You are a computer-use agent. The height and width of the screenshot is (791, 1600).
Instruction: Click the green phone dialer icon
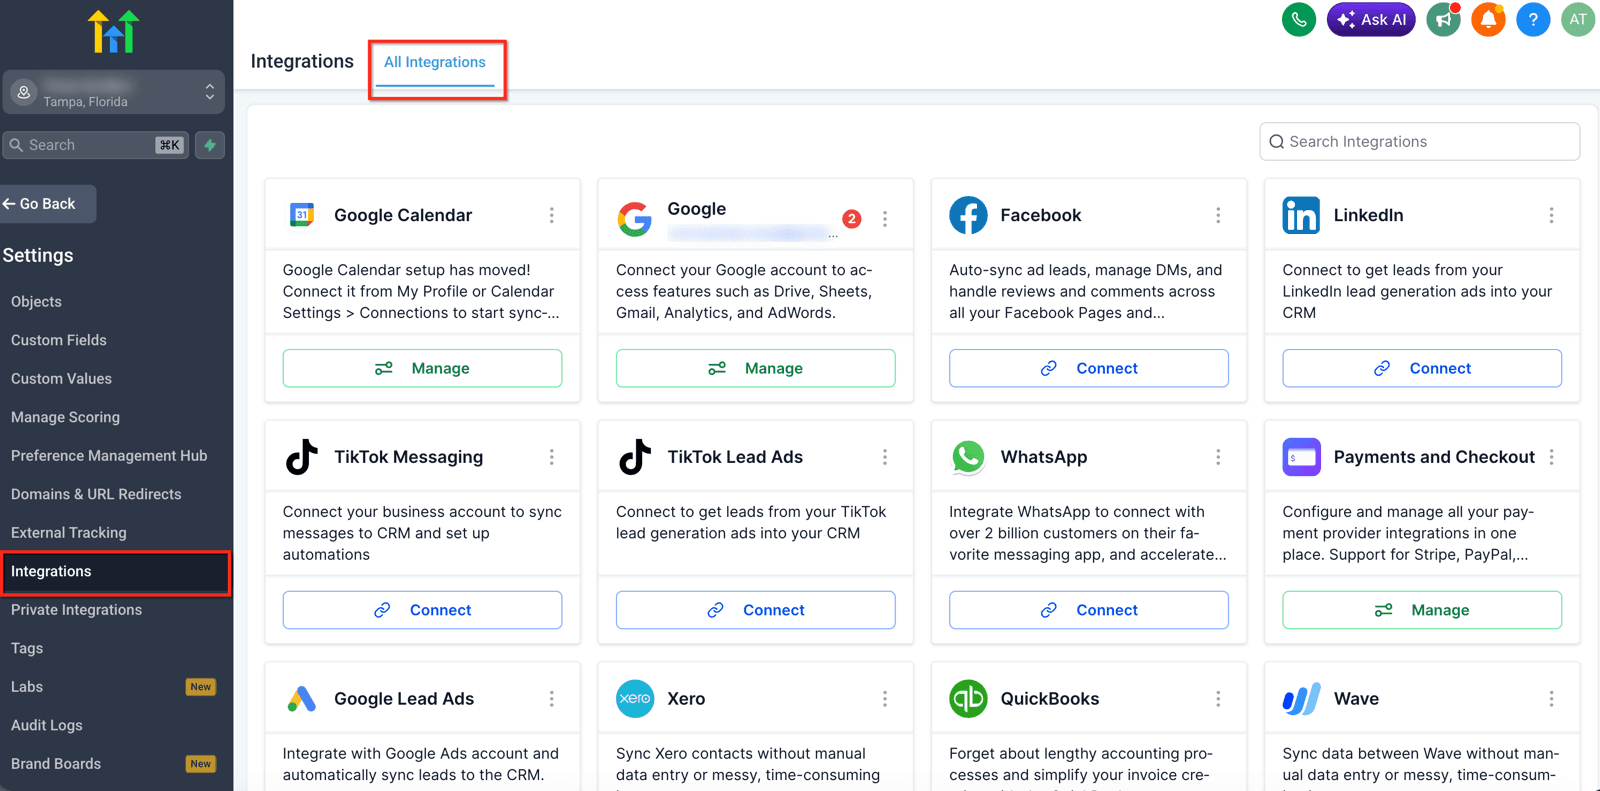pyautogui.click(x=1298, y=19)
